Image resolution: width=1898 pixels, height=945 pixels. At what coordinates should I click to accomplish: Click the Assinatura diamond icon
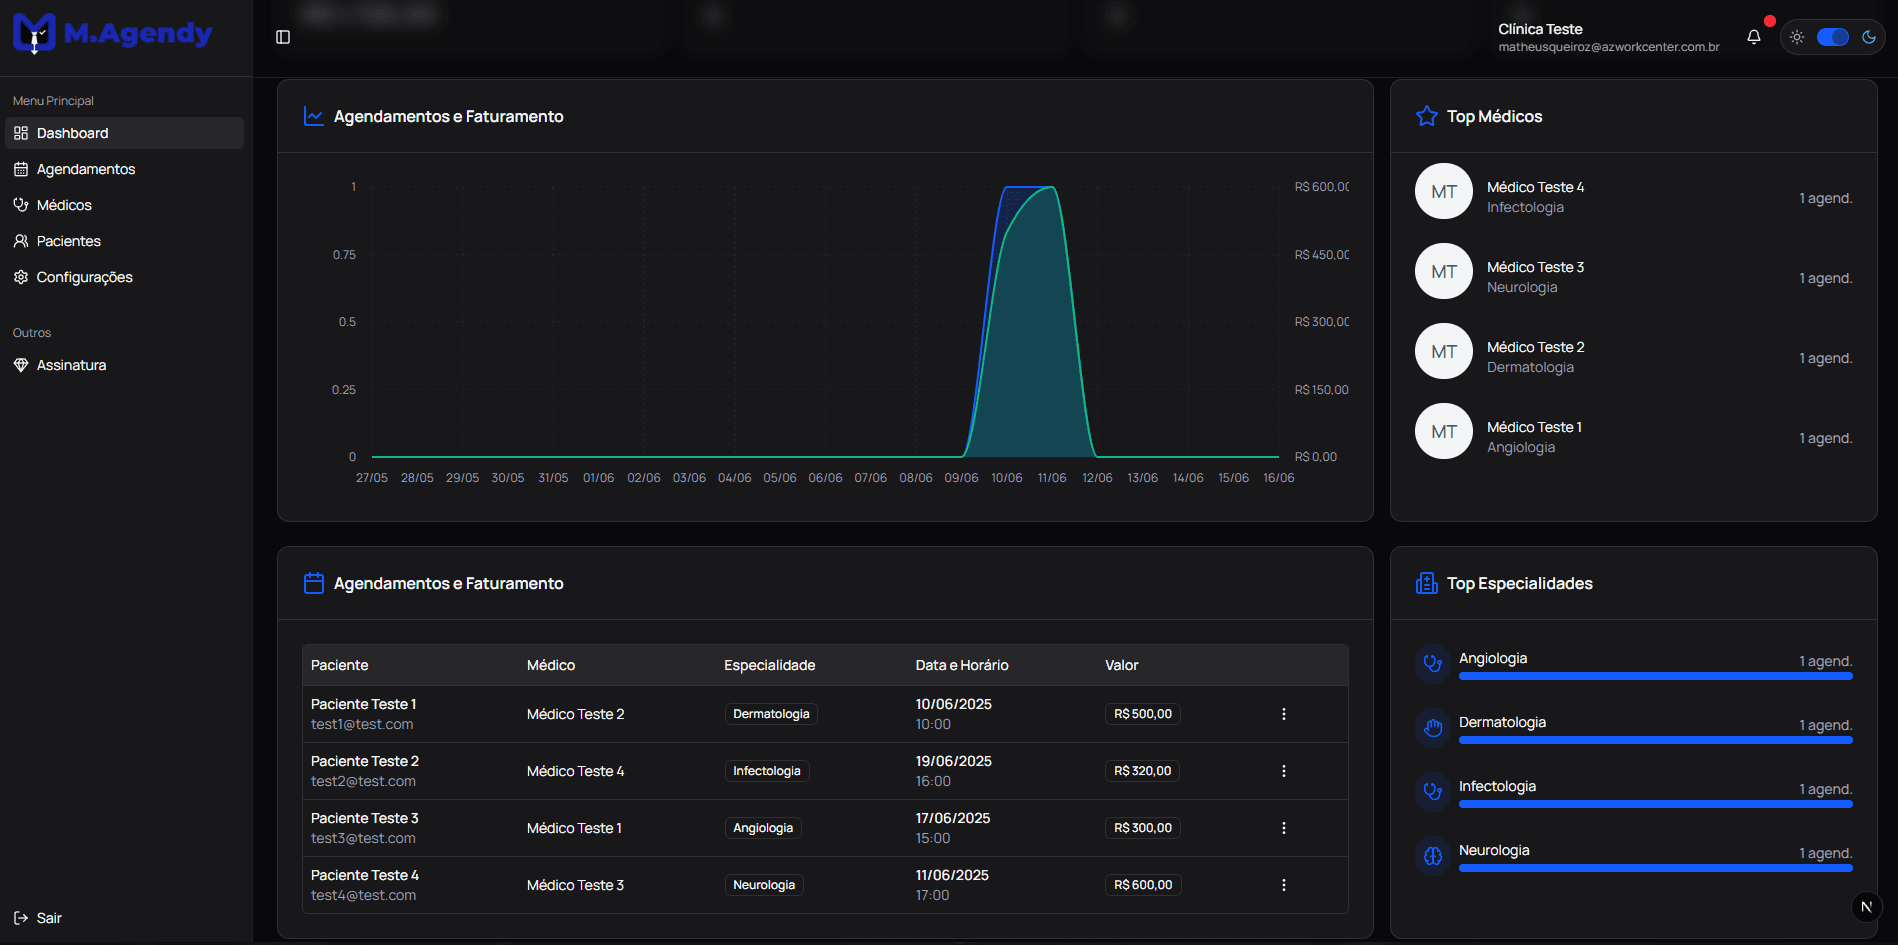pyautogui.click(x=21, y=364)
